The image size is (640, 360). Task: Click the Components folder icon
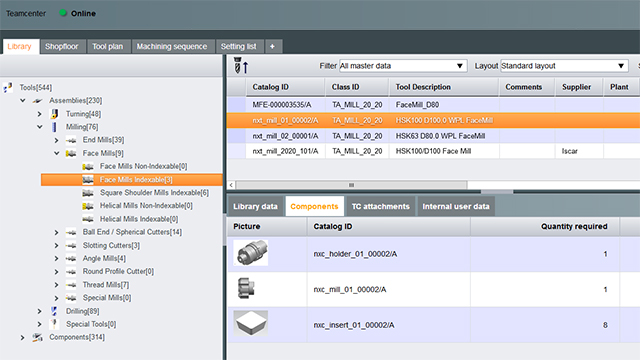coord(38,337)
